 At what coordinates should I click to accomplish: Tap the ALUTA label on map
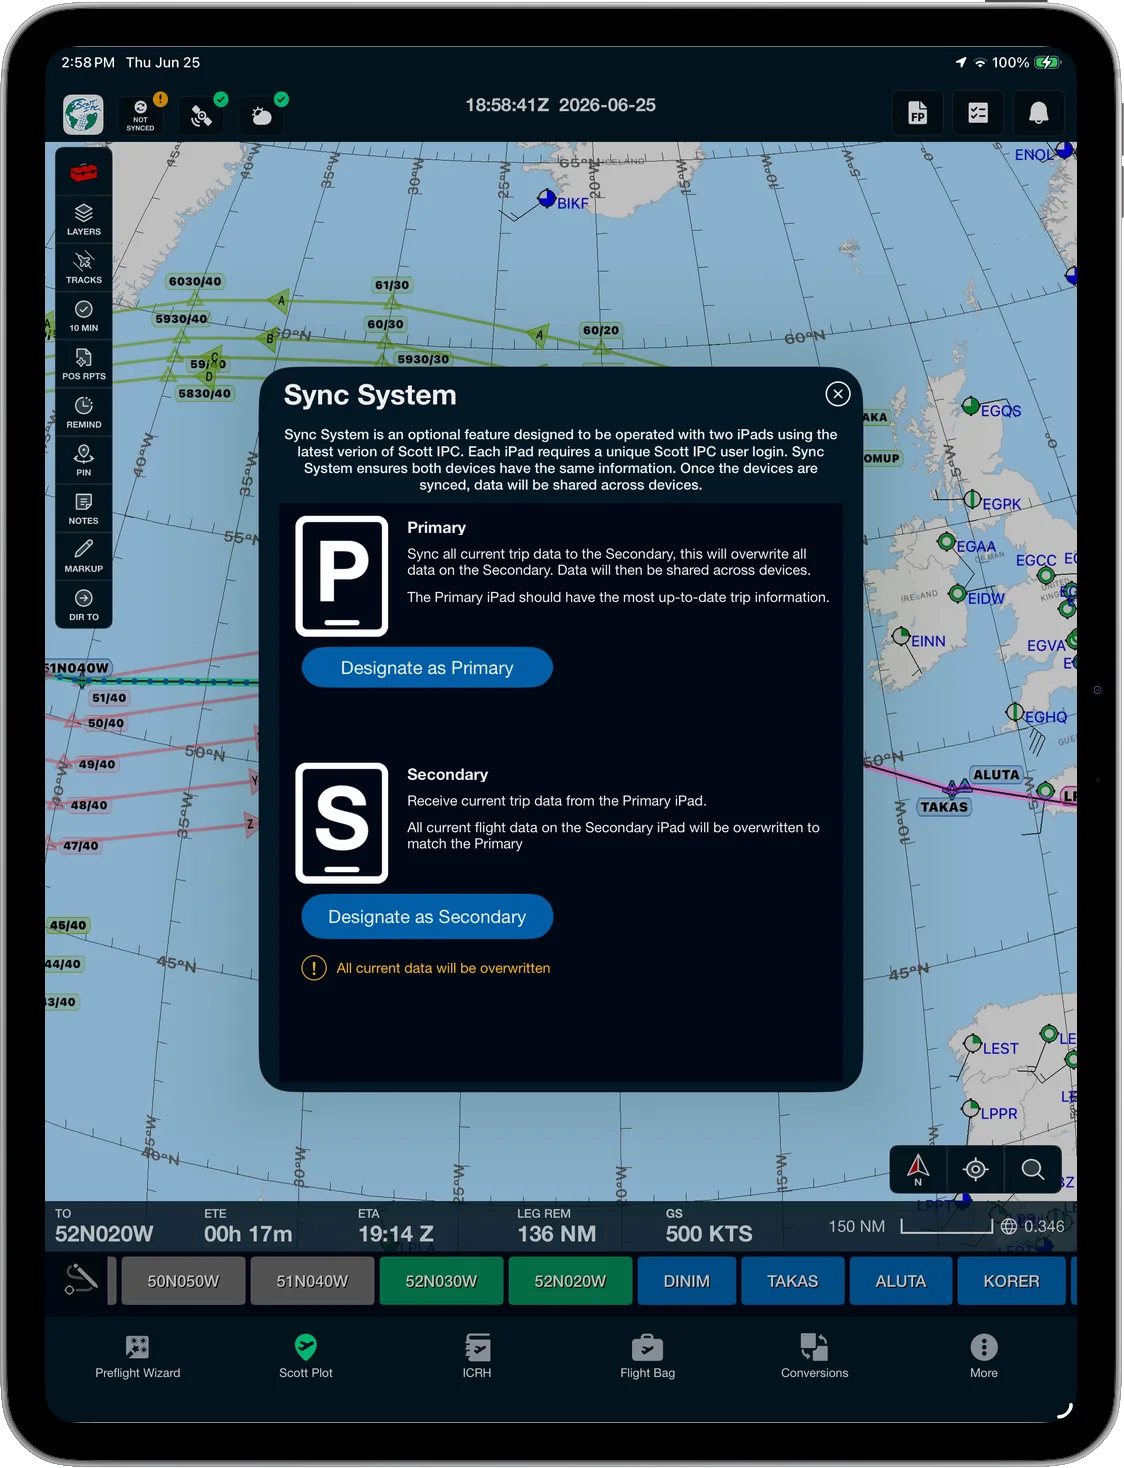coord(997,775)
